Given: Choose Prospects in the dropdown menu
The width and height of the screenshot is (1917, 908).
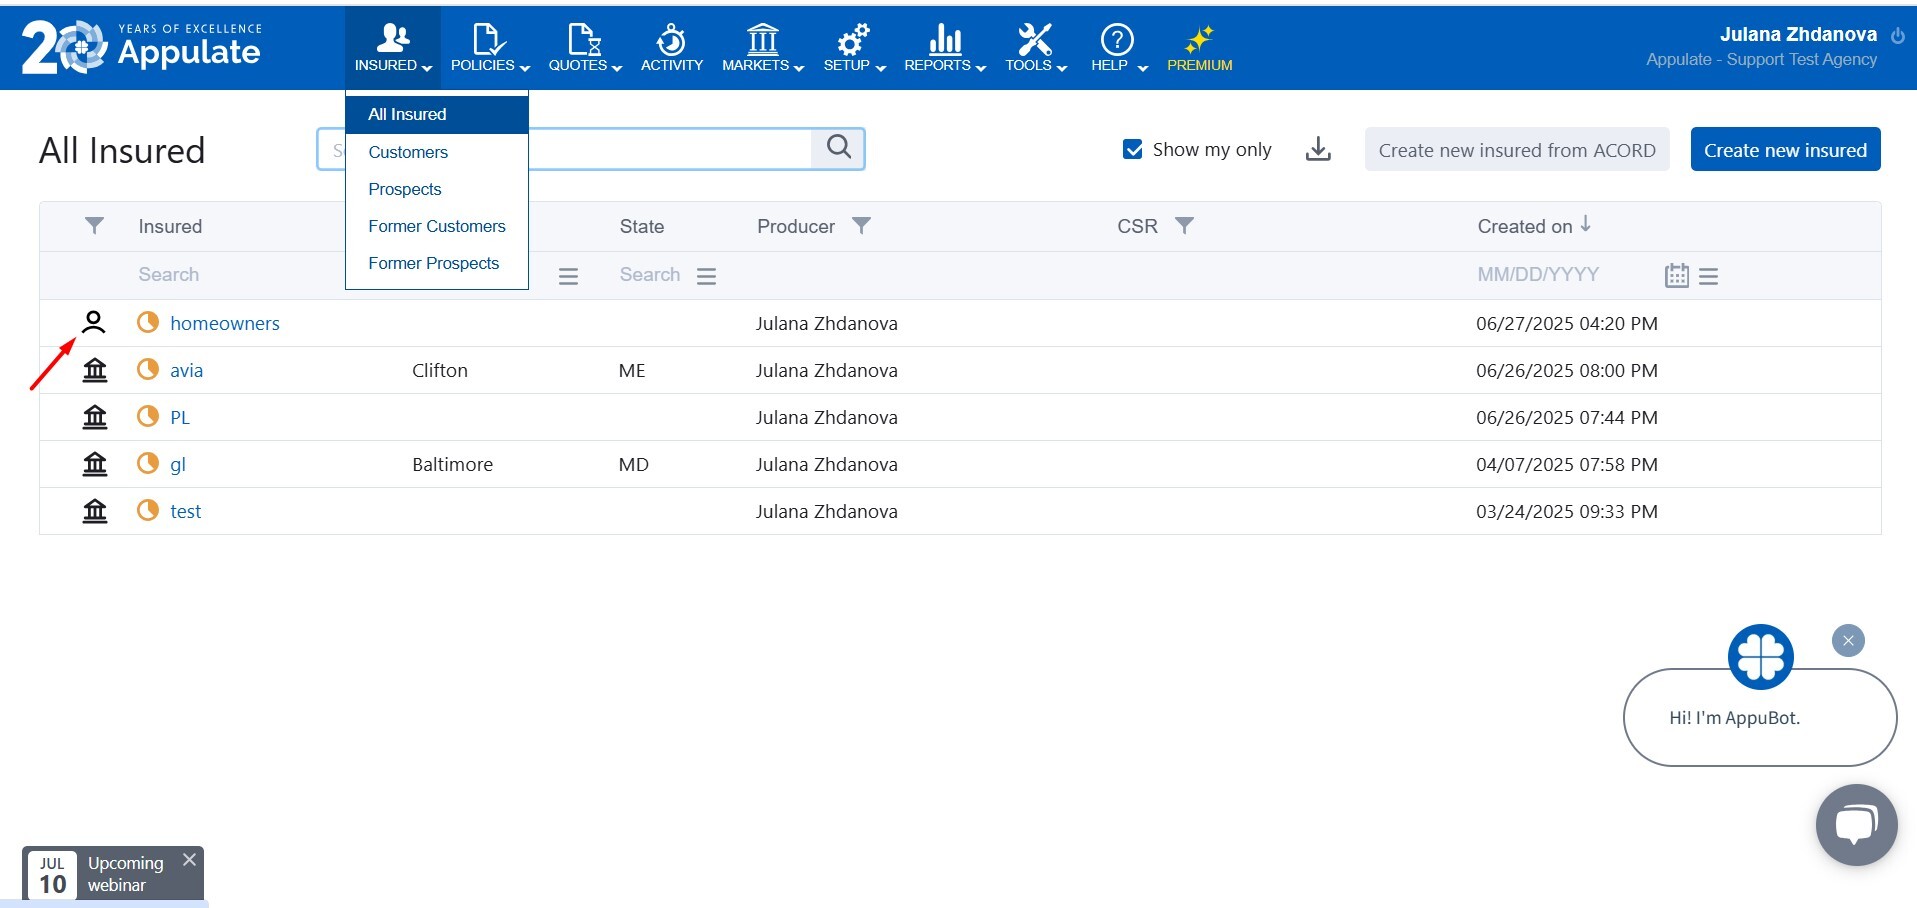Looking at the screenshot, I should point(404,189).
